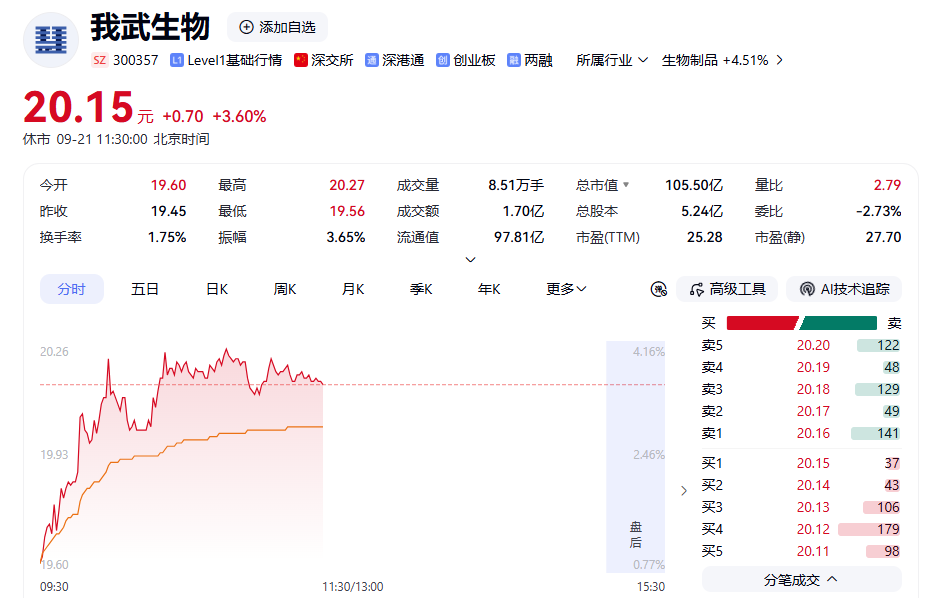Click the round chart settings icon beside 高级工具

point(659,289)
